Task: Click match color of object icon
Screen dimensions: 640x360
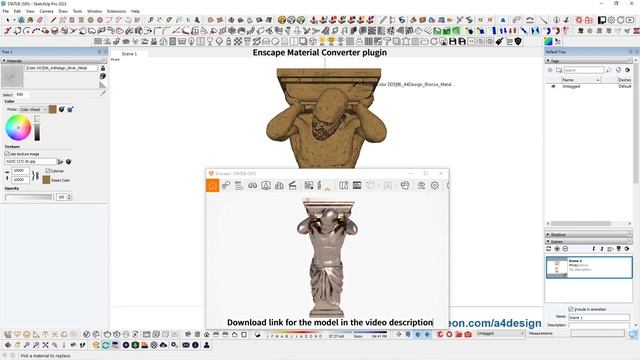Action: coord(62,109)
